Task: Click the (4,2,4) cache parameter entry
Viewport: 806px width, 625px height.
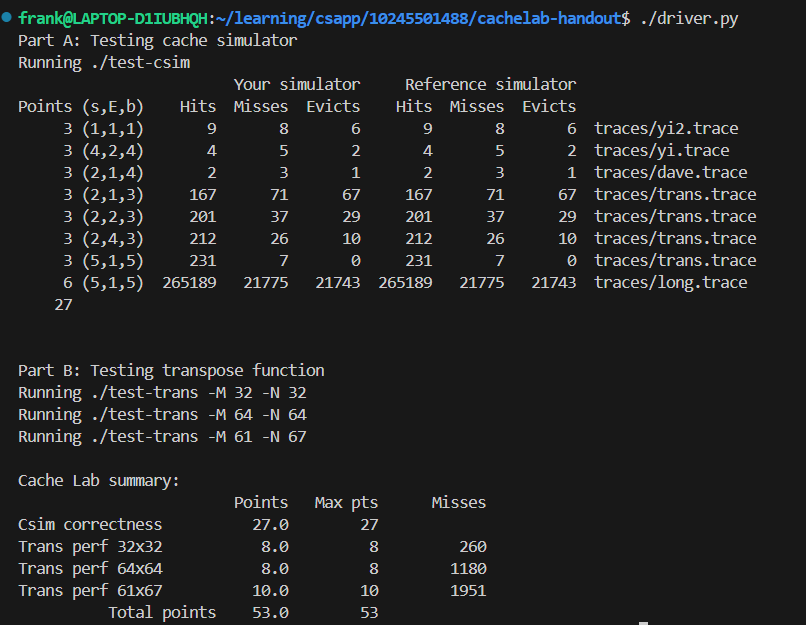Action: coord(113,151)
